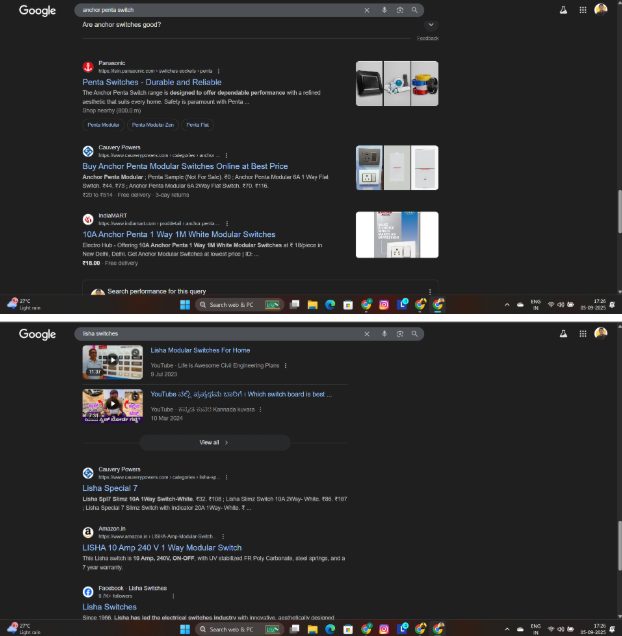Open 'Lisha Switches' Facebook result
Screen dimensions: 622x636
point(110,607)
